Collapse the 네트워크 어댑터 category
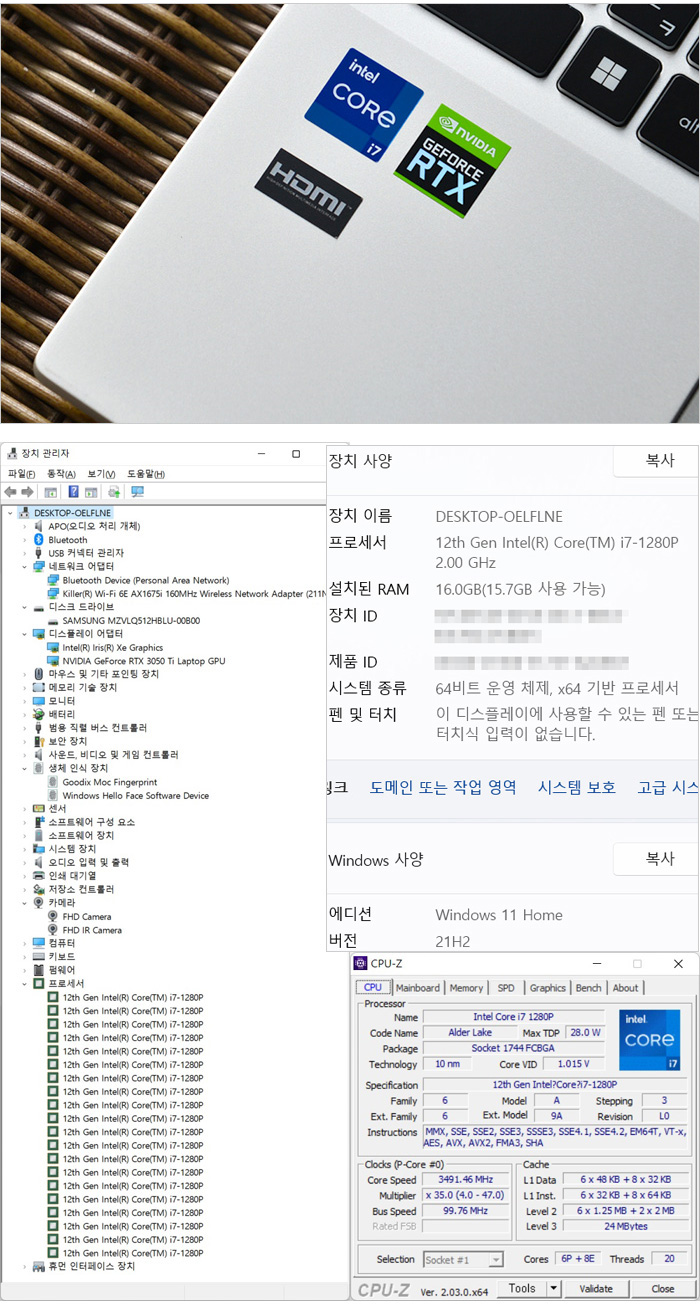 click(25, 566)
